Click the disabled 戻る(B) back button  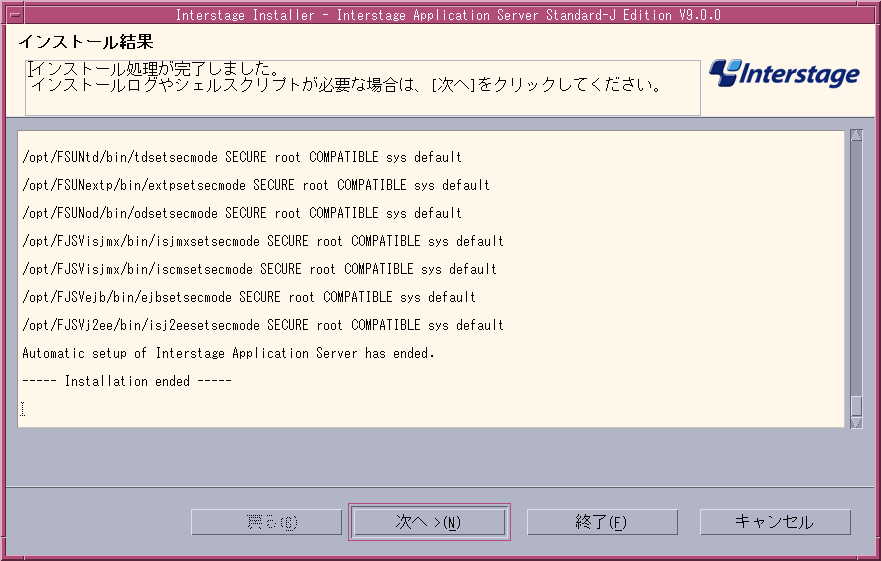coord(266,522)
